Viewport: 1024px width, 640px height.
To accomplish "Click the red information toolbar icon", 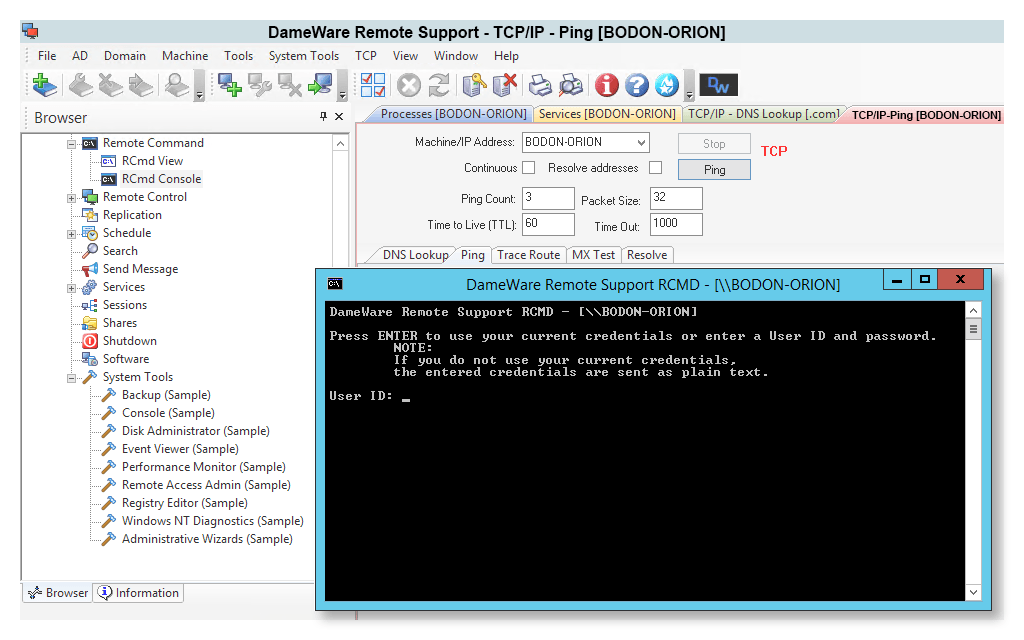I will click(606, 85).
